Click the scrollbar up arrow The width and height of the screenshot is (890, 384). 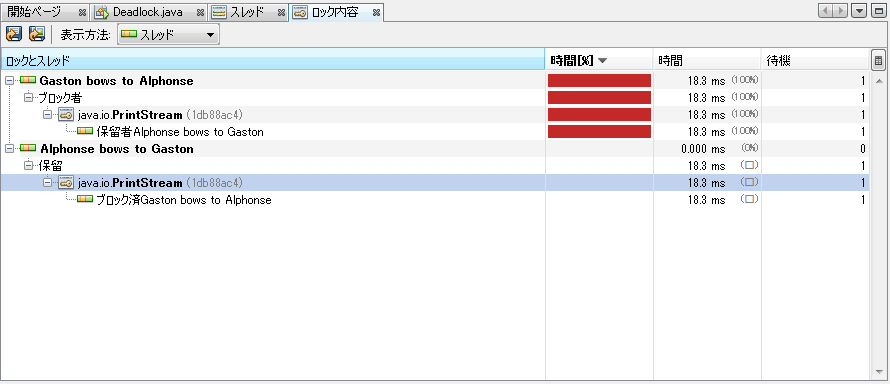click(x=879, y=81)
